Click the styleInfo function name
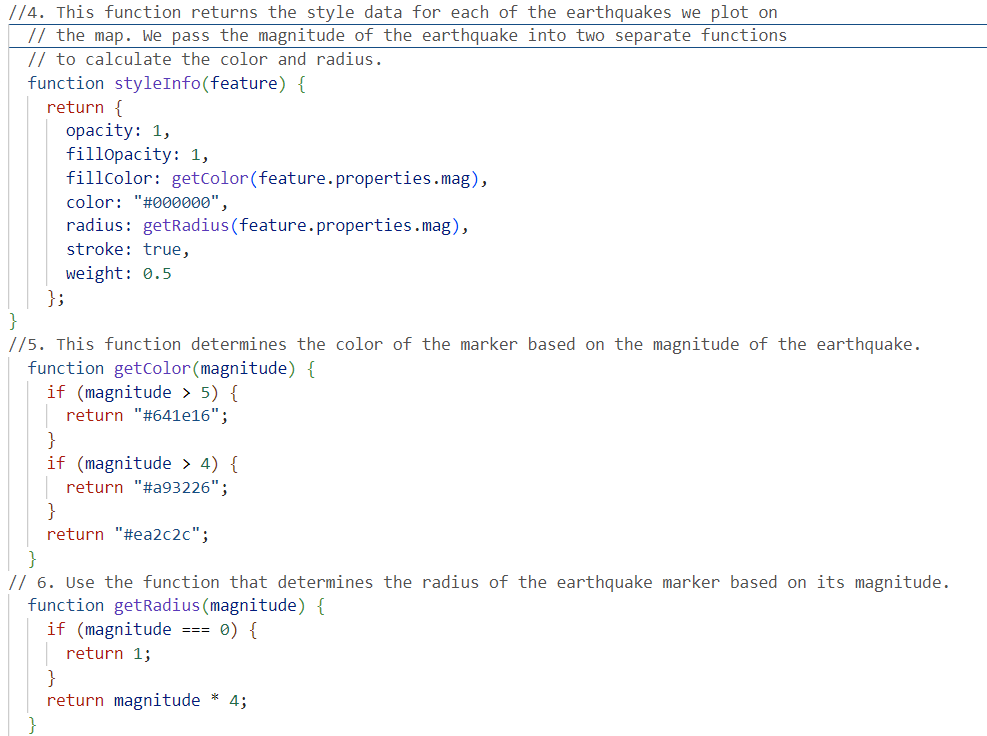The width and height of the screenshot is (987, 736). point(157,83)
